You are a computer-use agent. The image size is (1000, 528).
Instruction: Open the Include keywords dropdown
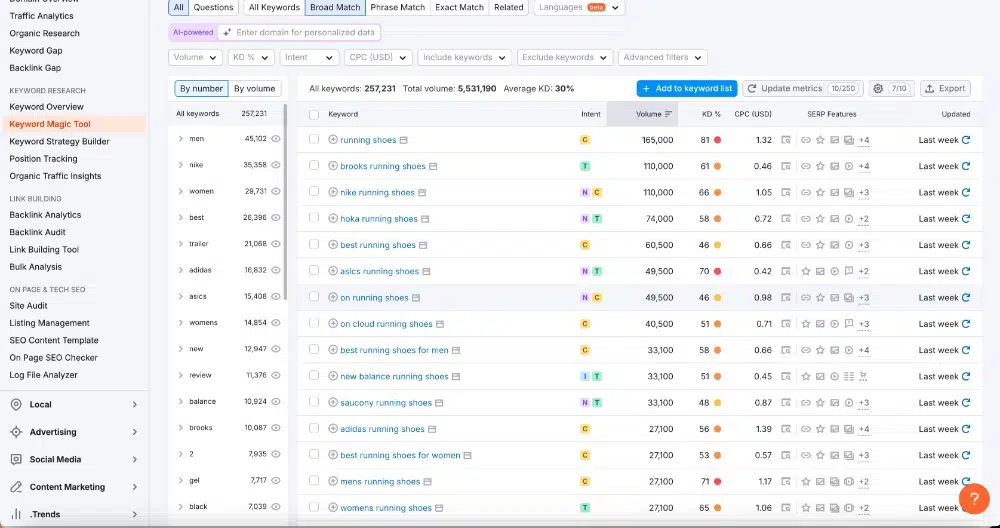click(x=465, y=57)
